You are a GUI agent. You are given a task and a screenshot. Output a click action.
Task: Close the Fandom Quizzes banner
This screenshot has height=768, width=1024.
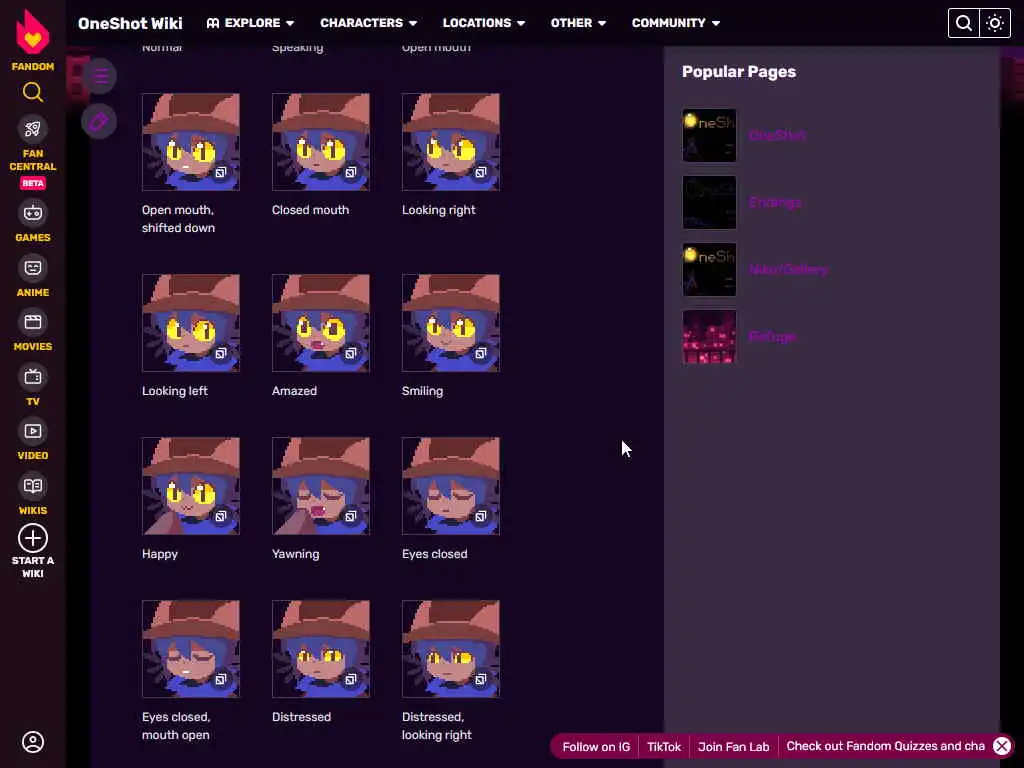coord(1002,746)
